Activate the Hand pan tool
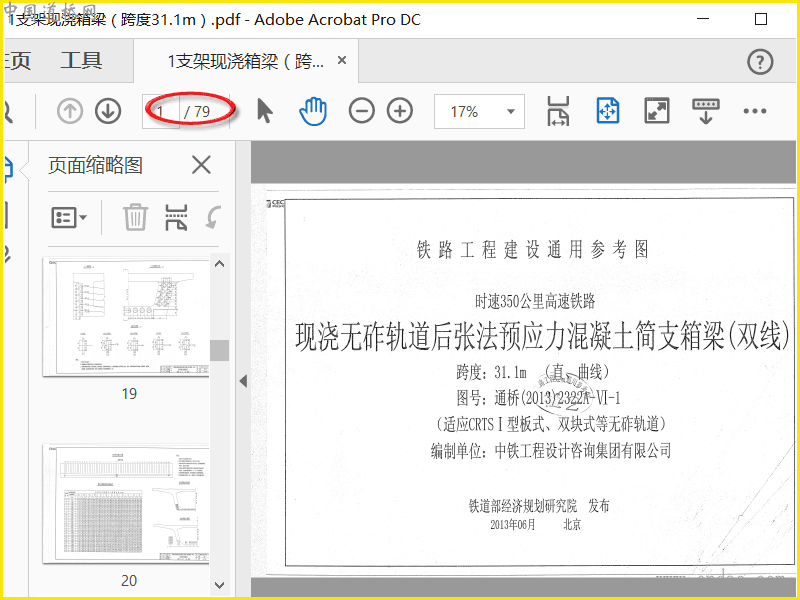The width and height of the screenshot is (800, 600). click(x=312, y=111)
